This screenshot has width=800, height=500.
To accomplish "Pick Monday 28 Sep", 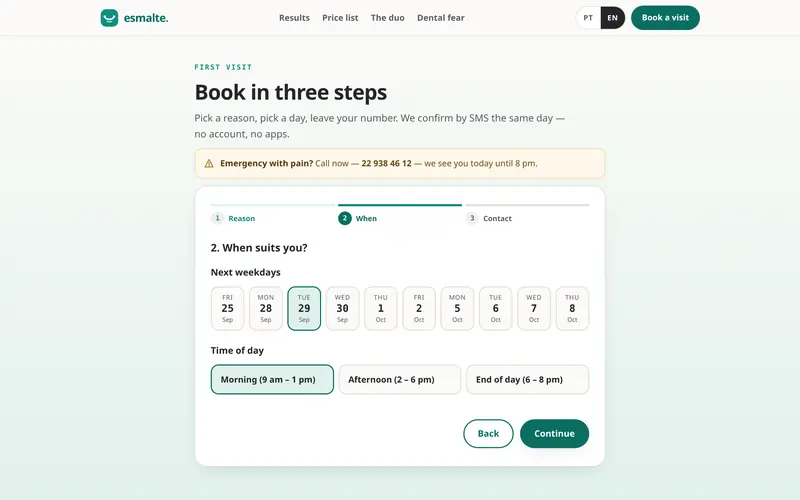I will pos(266,309).
